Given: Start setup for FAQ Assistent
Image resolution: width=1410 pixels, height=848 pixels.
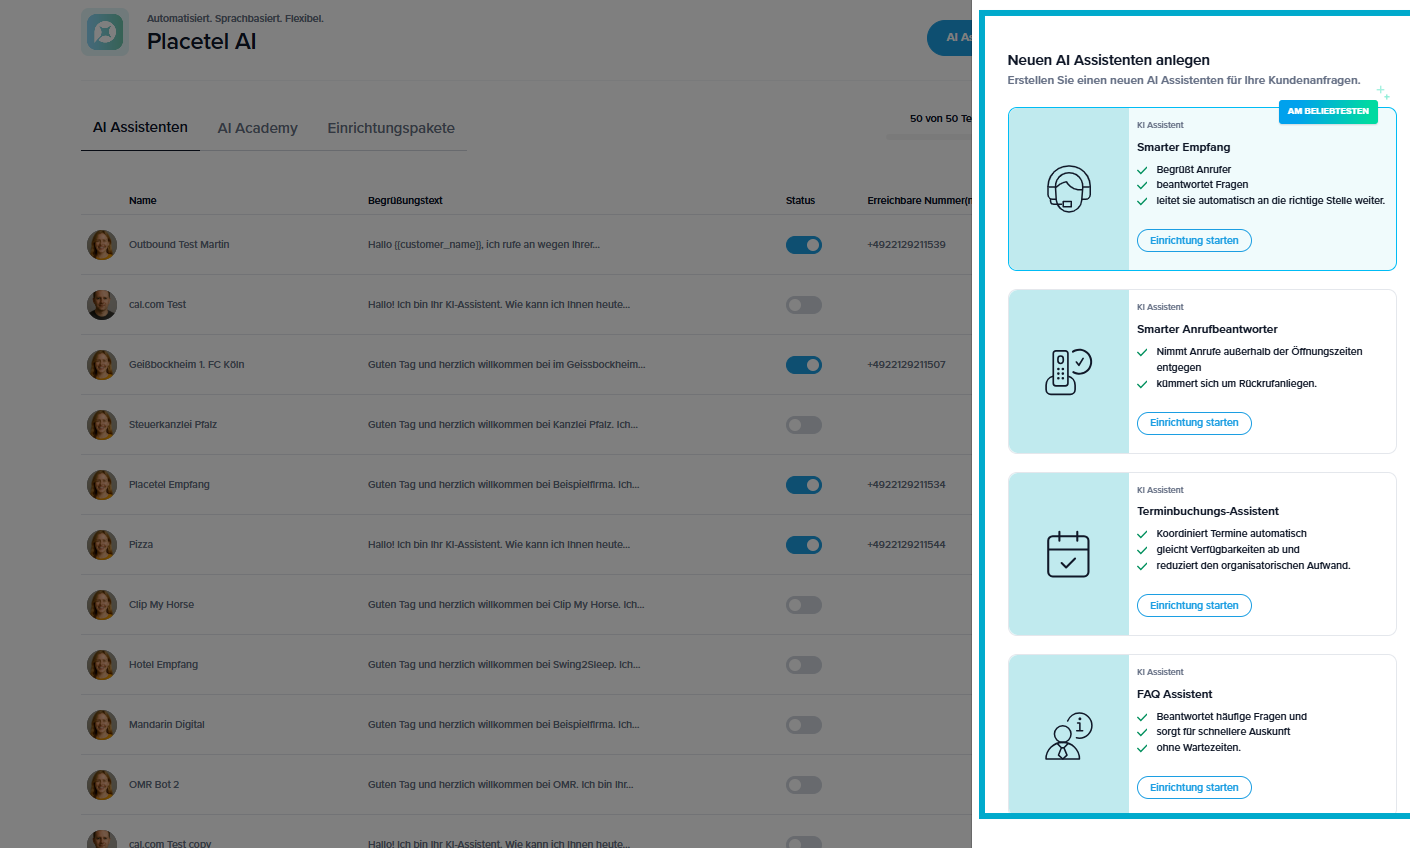Looking at the screenshot, I should point(1194,788).
